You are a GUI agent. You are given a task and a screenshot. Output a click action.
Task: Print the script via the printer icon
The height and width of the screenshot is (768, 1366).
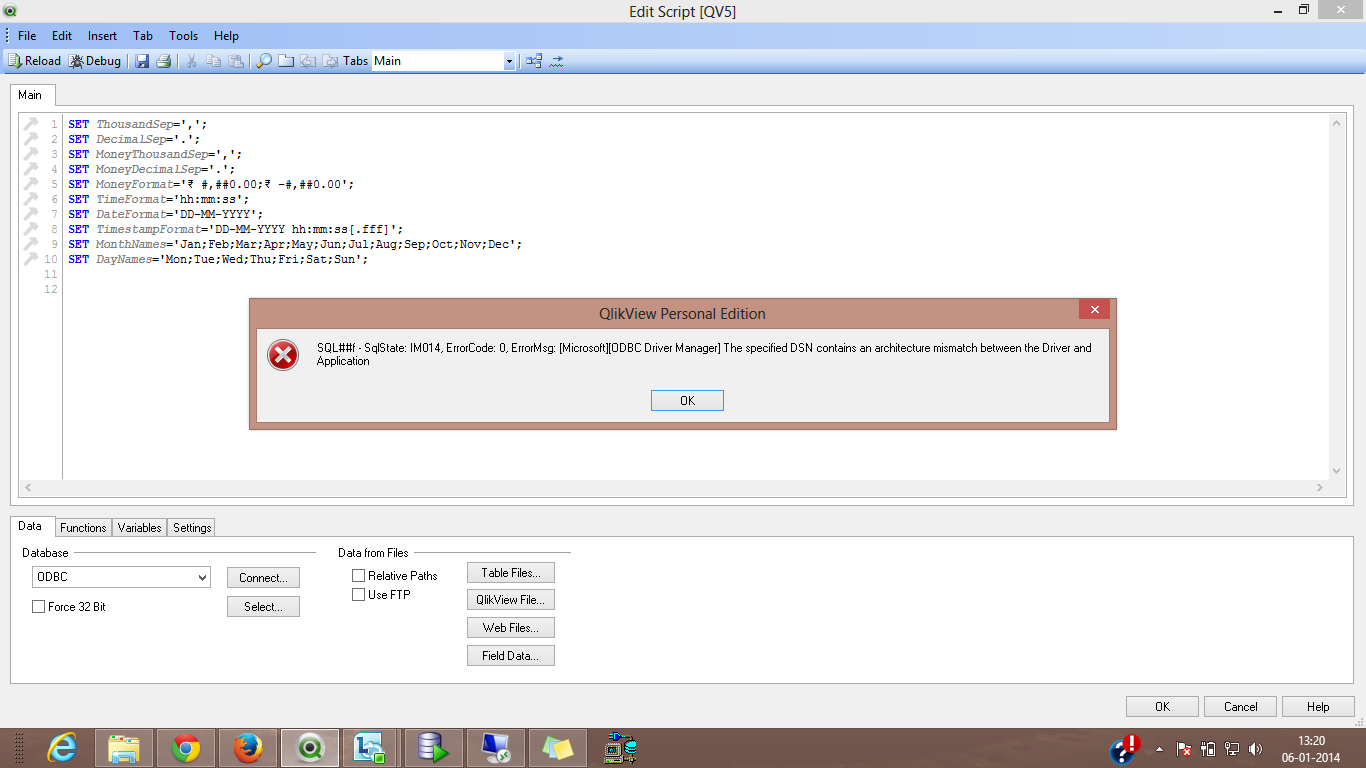pyautogui.click(x=164, y=61)
